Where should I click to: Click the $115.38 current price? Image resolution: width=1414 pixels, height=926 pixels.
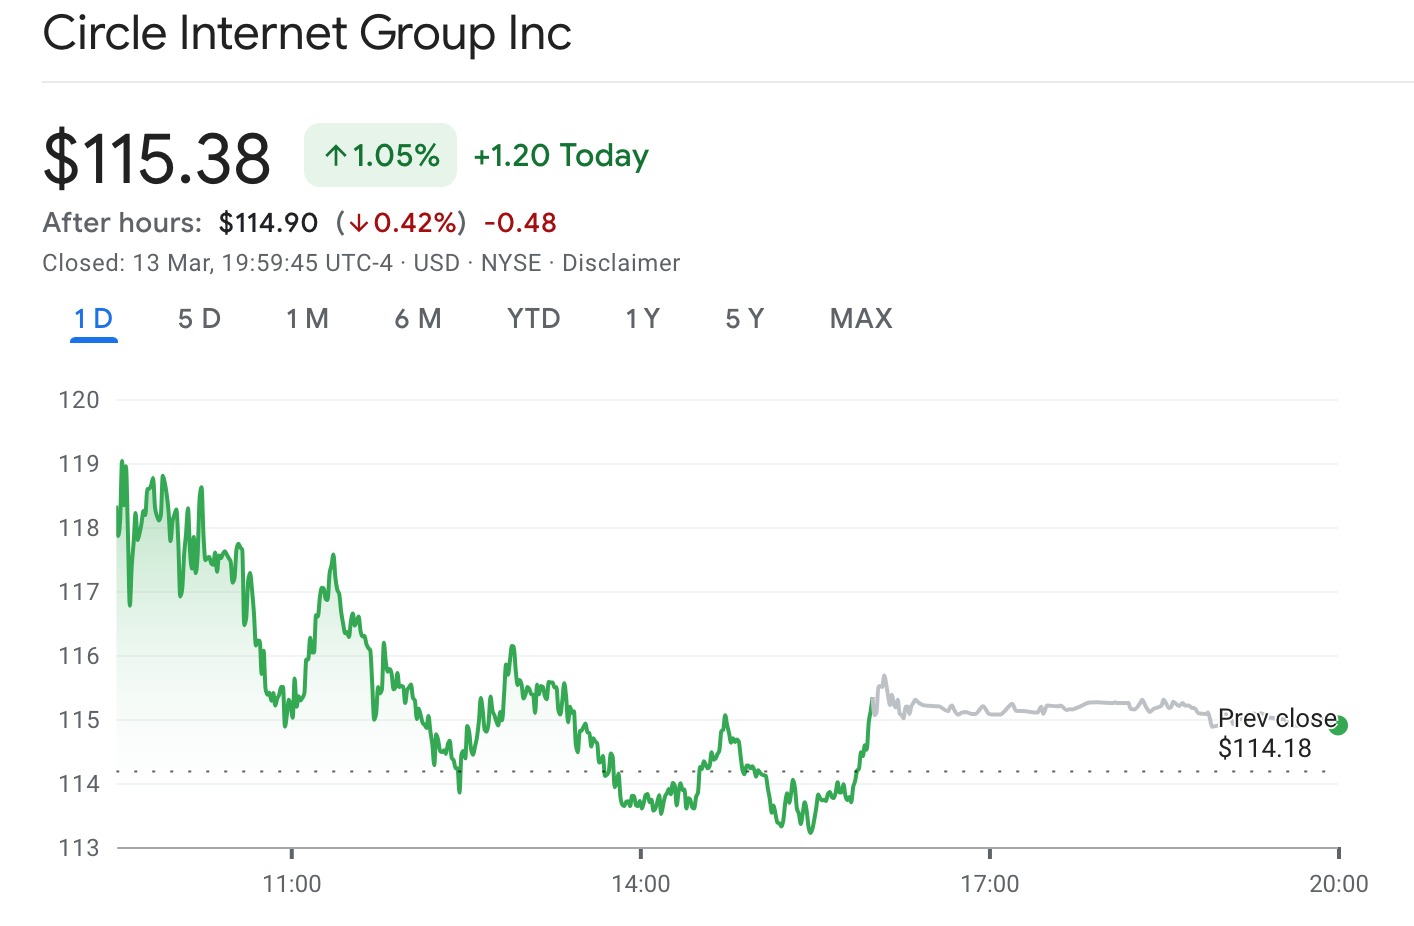pos(157,158)
